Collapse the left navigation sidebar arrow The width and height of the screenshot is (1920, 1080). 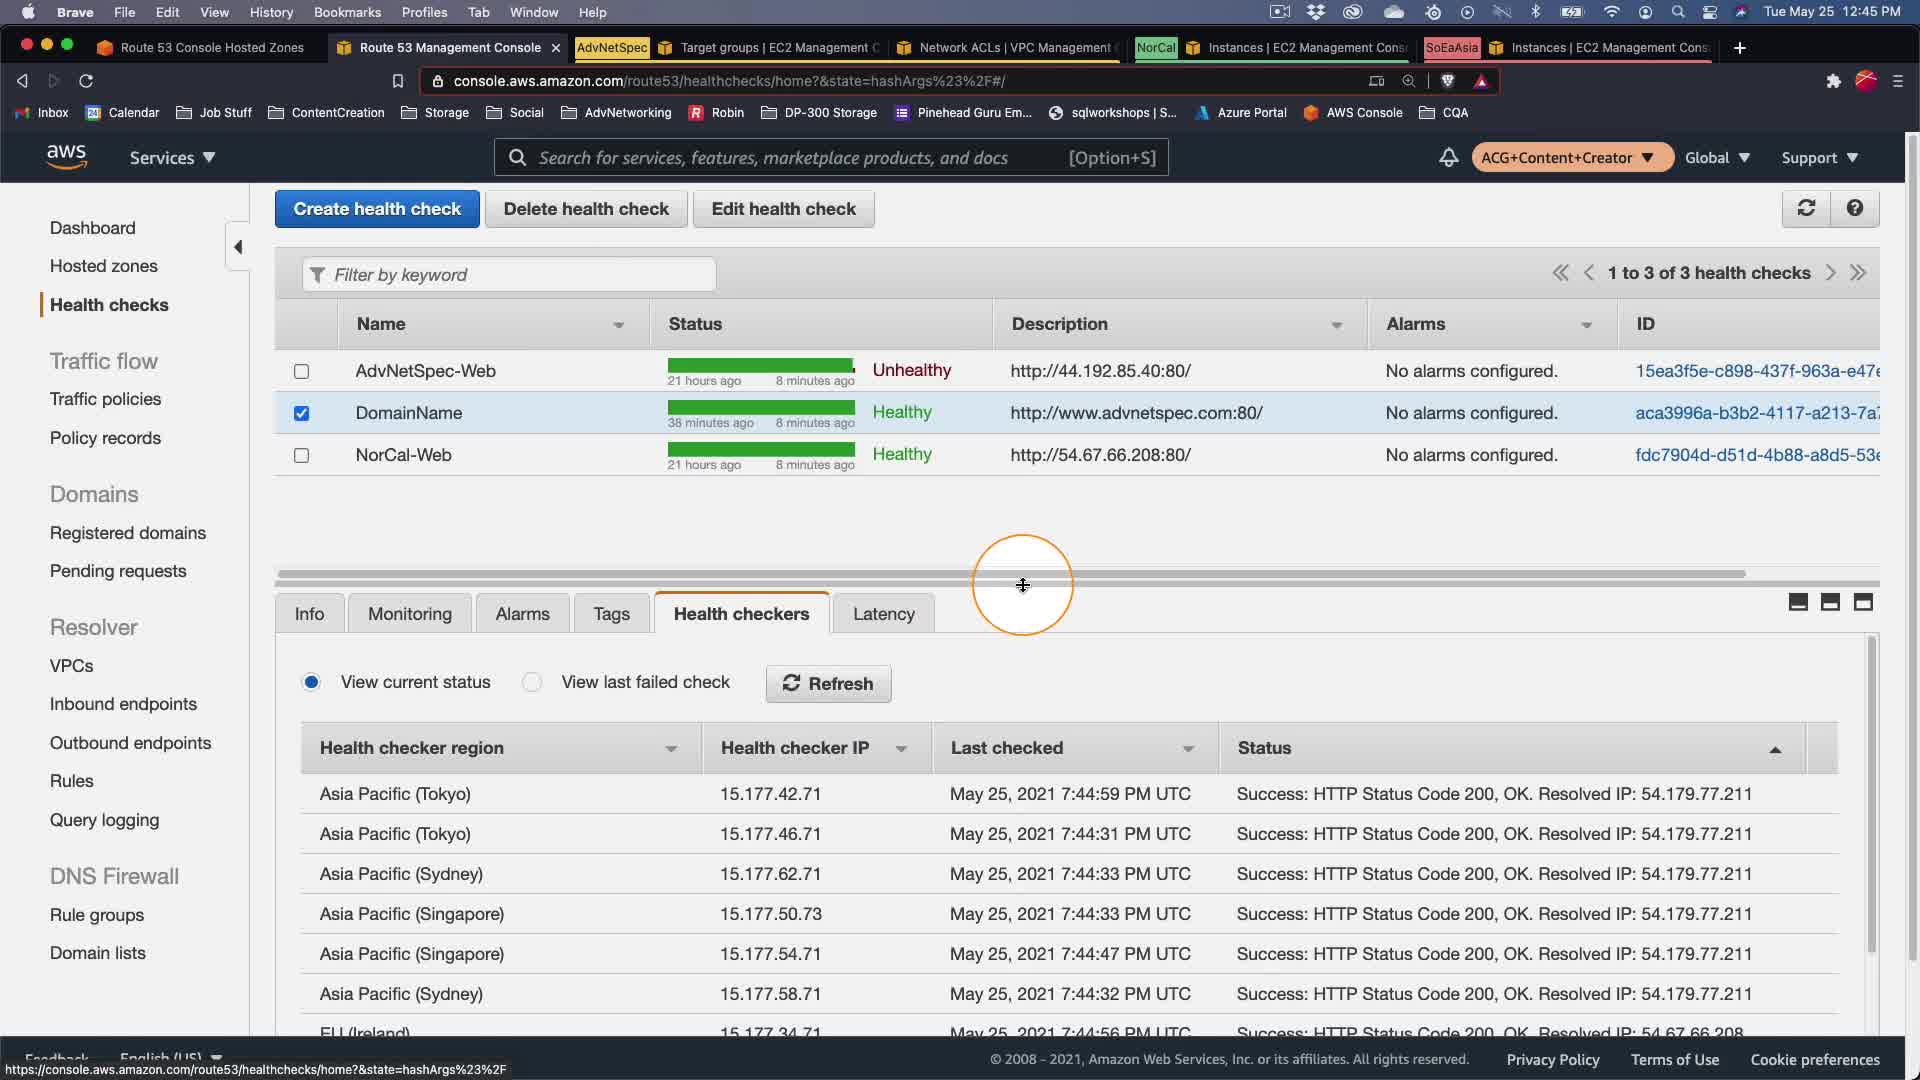point(238,247)
